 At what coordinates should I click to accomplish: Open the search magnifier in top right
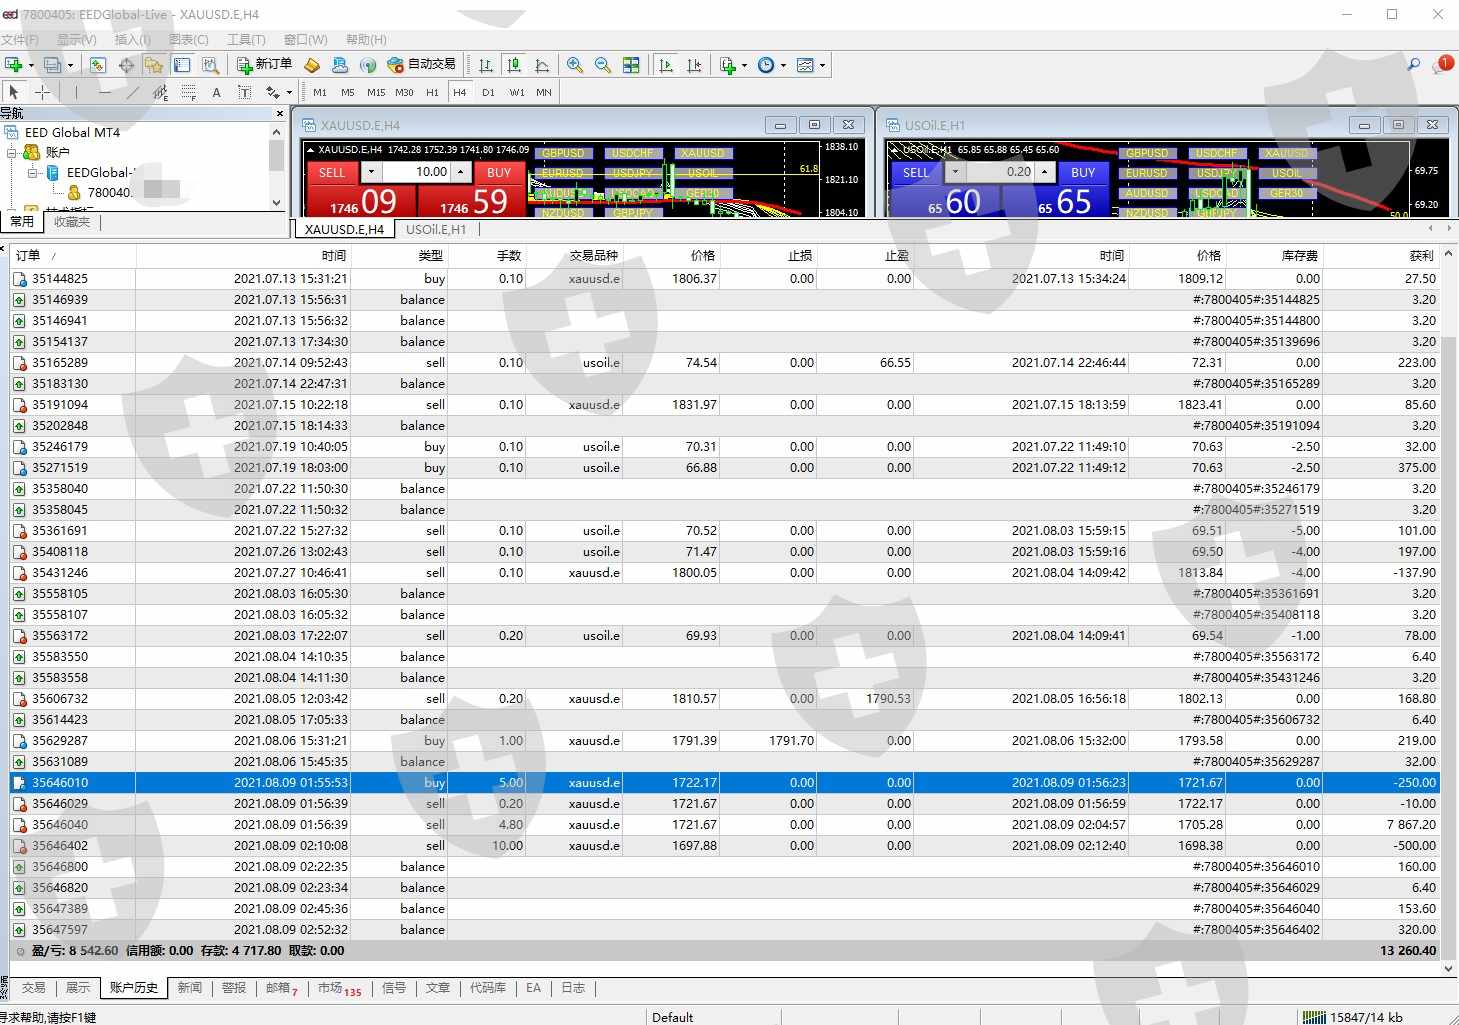(x=1414, y=65)
